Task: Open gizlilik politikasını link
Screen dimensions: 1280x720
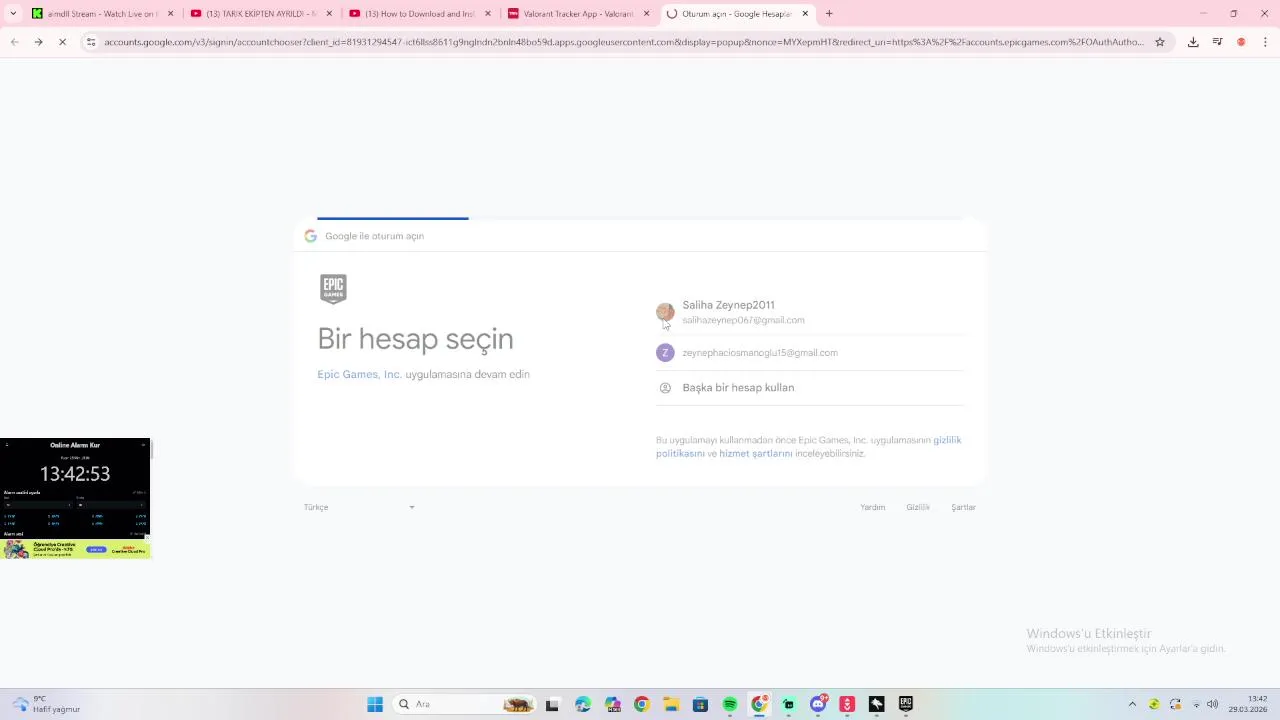Action: point(808,446)
